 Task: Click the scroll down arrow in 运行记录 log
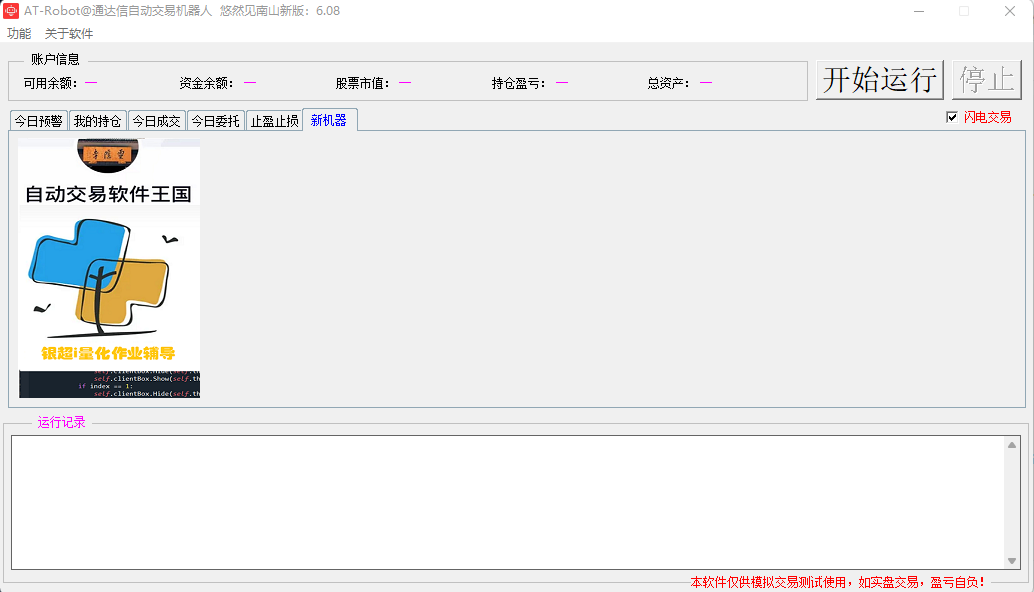click(x=1012, y=561)
